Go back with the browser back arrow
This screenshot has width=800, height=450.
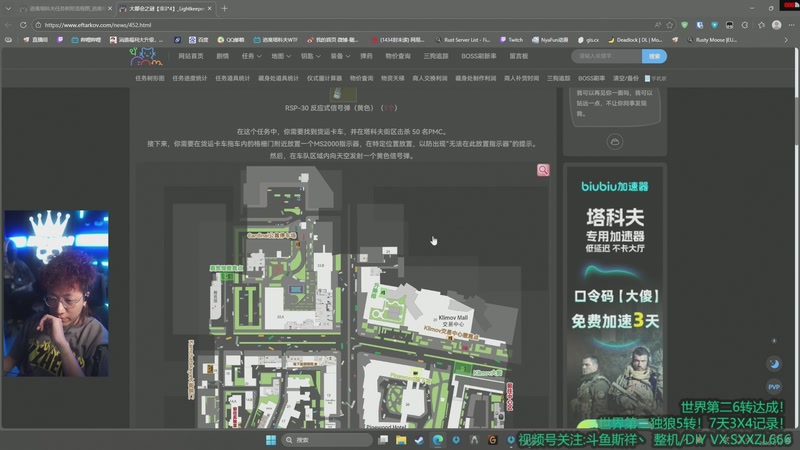tap(8, 25)
